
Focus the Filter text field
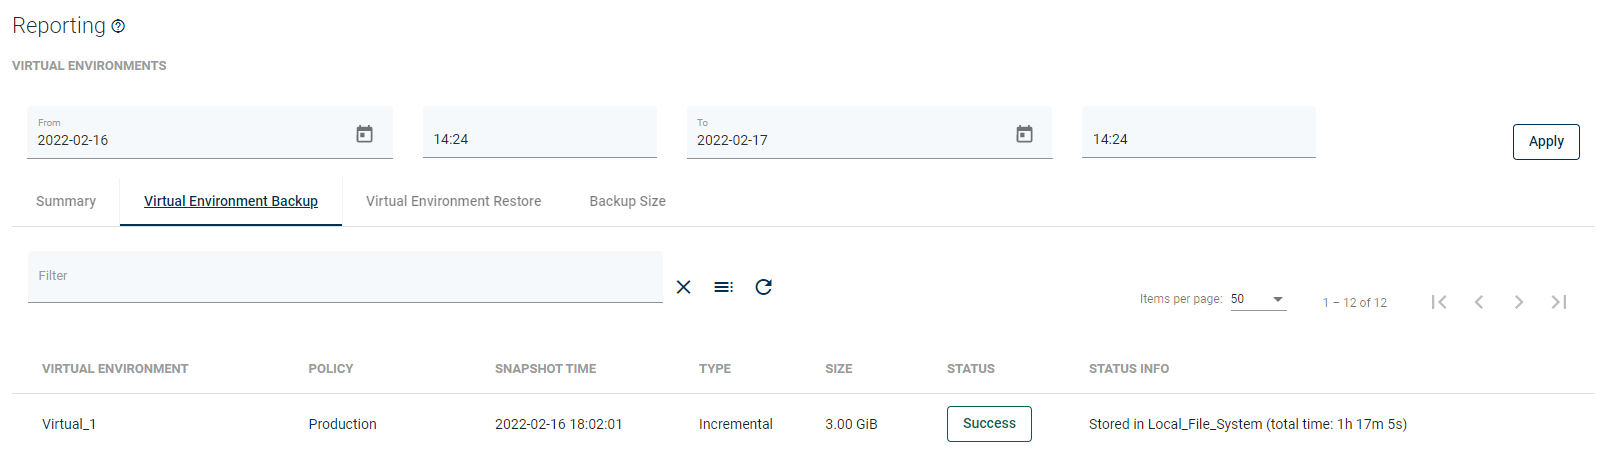[x=345, y=277]
